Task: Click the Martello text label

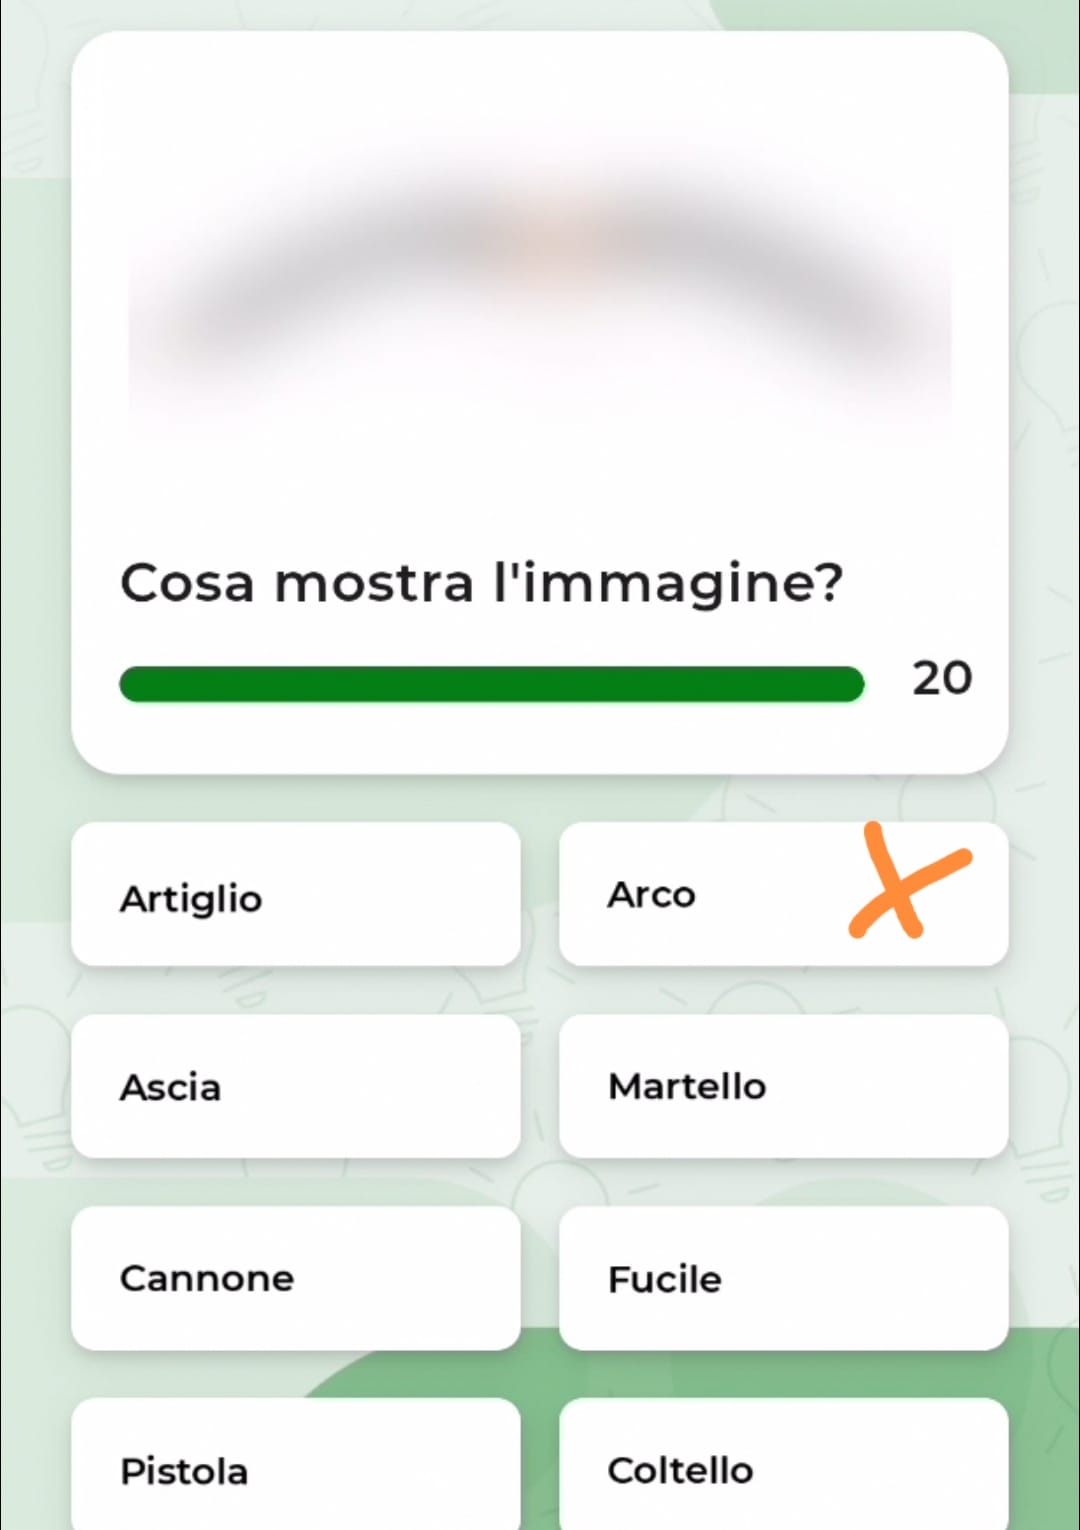Action: point(687,1086)
